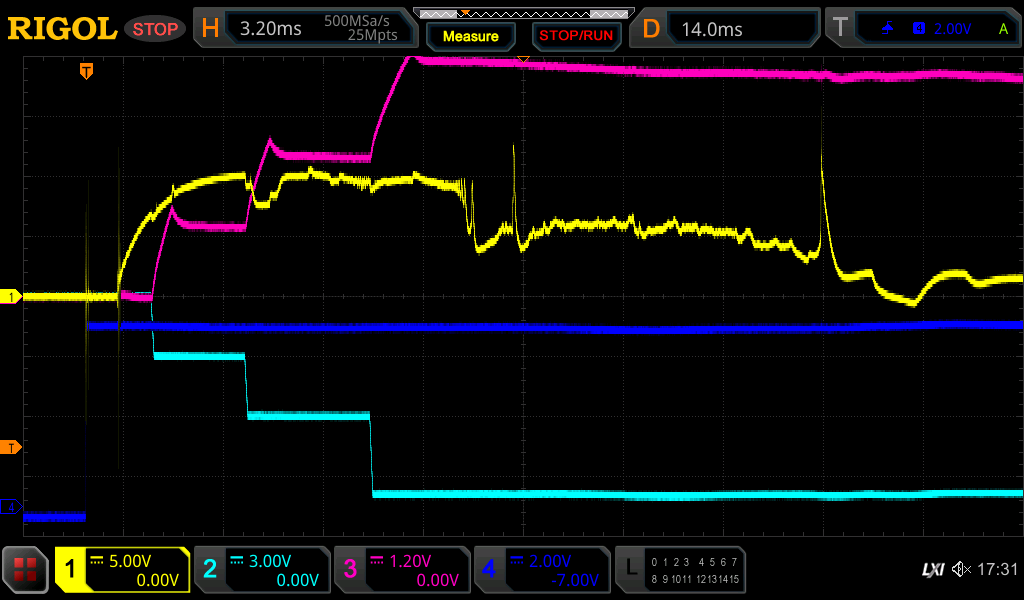
Task: Click the speaker sound icon
Action: [962, 569]
